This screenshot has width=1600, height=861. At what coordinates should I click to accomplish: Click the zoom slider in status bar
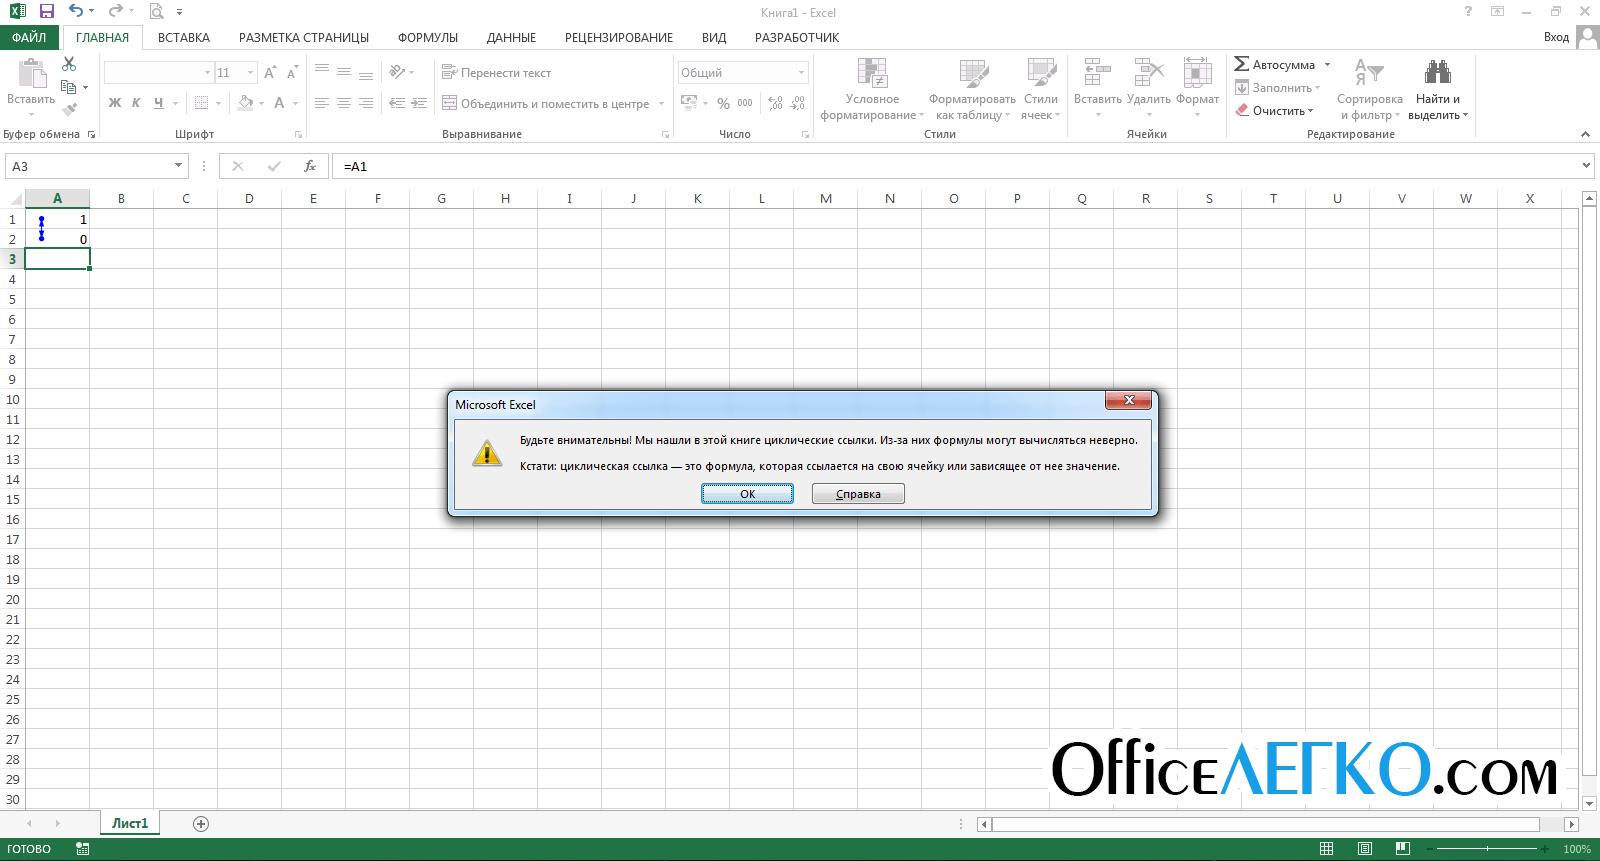[1487, 849]
